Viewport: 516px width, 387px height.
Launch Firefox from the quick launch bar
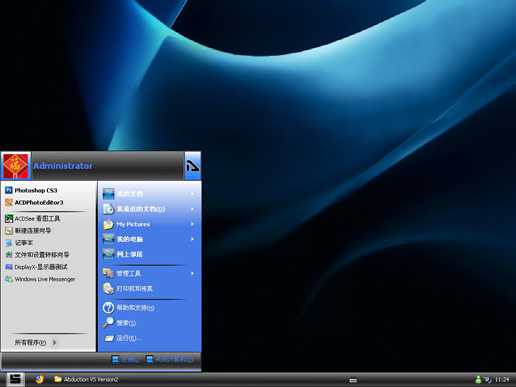point(40,379)
